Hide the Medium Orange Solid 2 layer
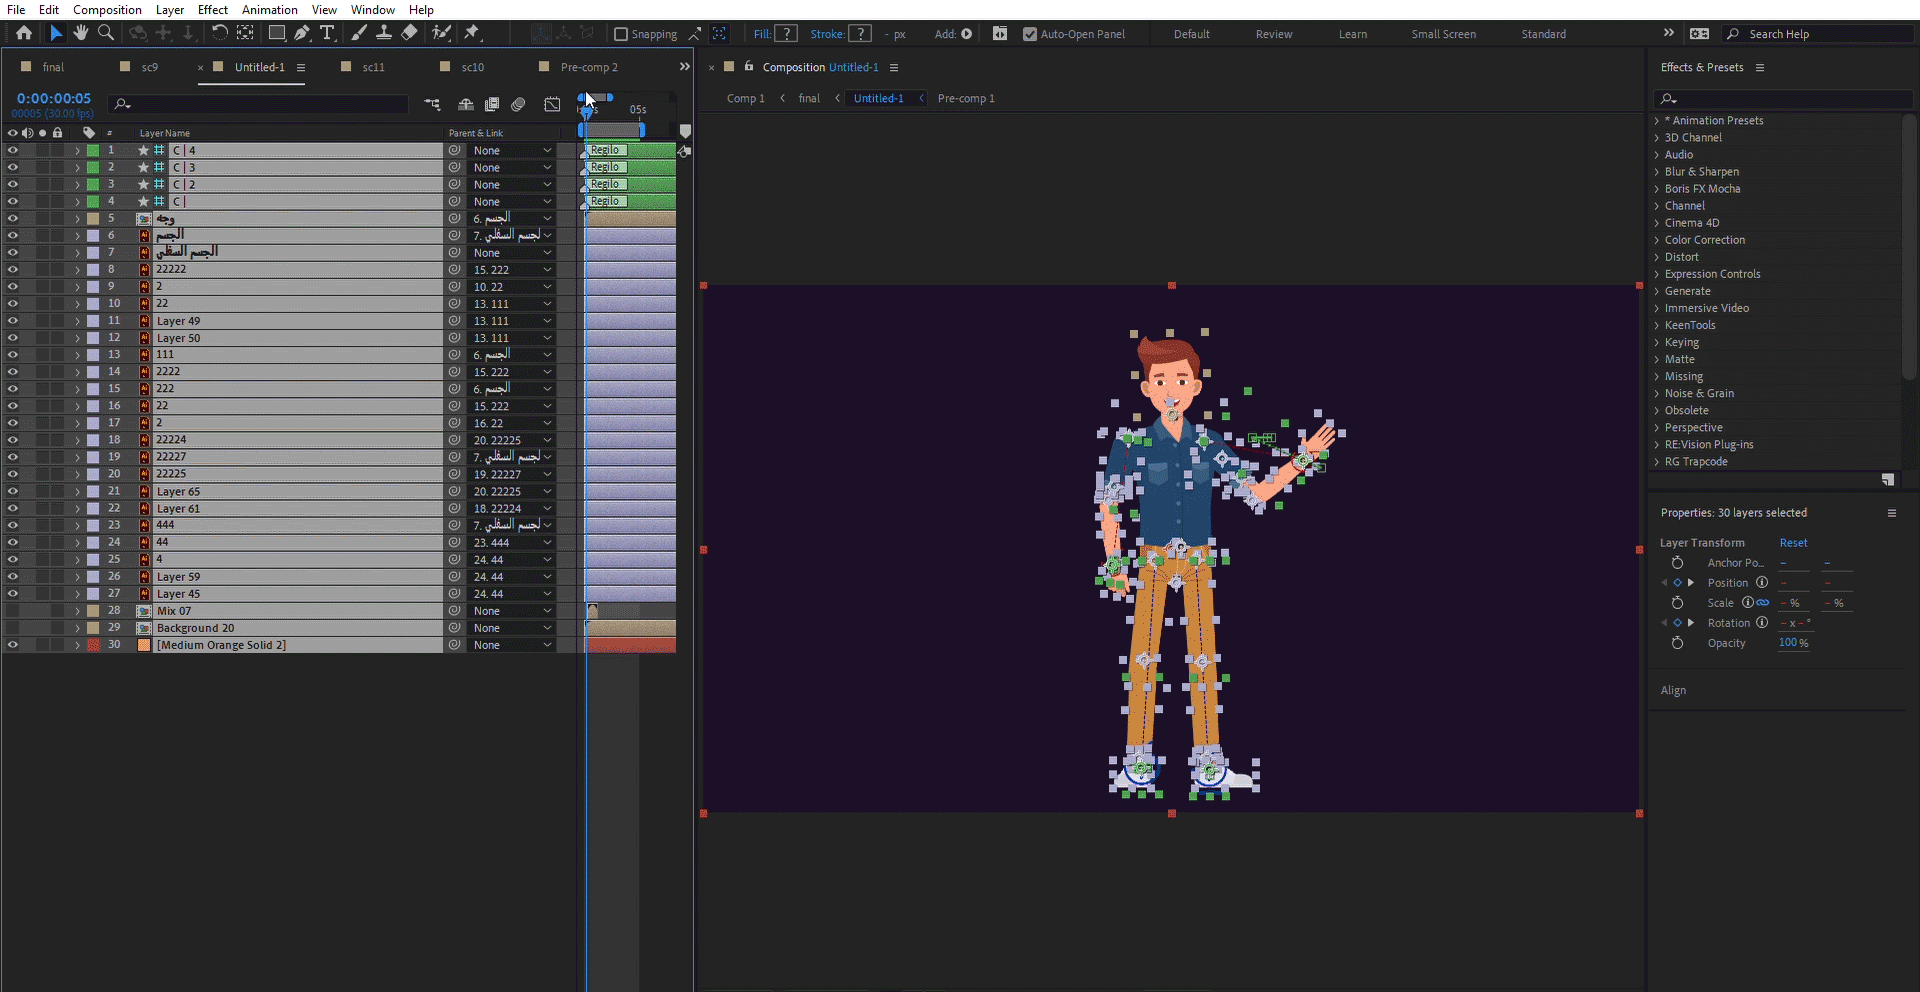 pyautogui.click(x=13, y=645)
